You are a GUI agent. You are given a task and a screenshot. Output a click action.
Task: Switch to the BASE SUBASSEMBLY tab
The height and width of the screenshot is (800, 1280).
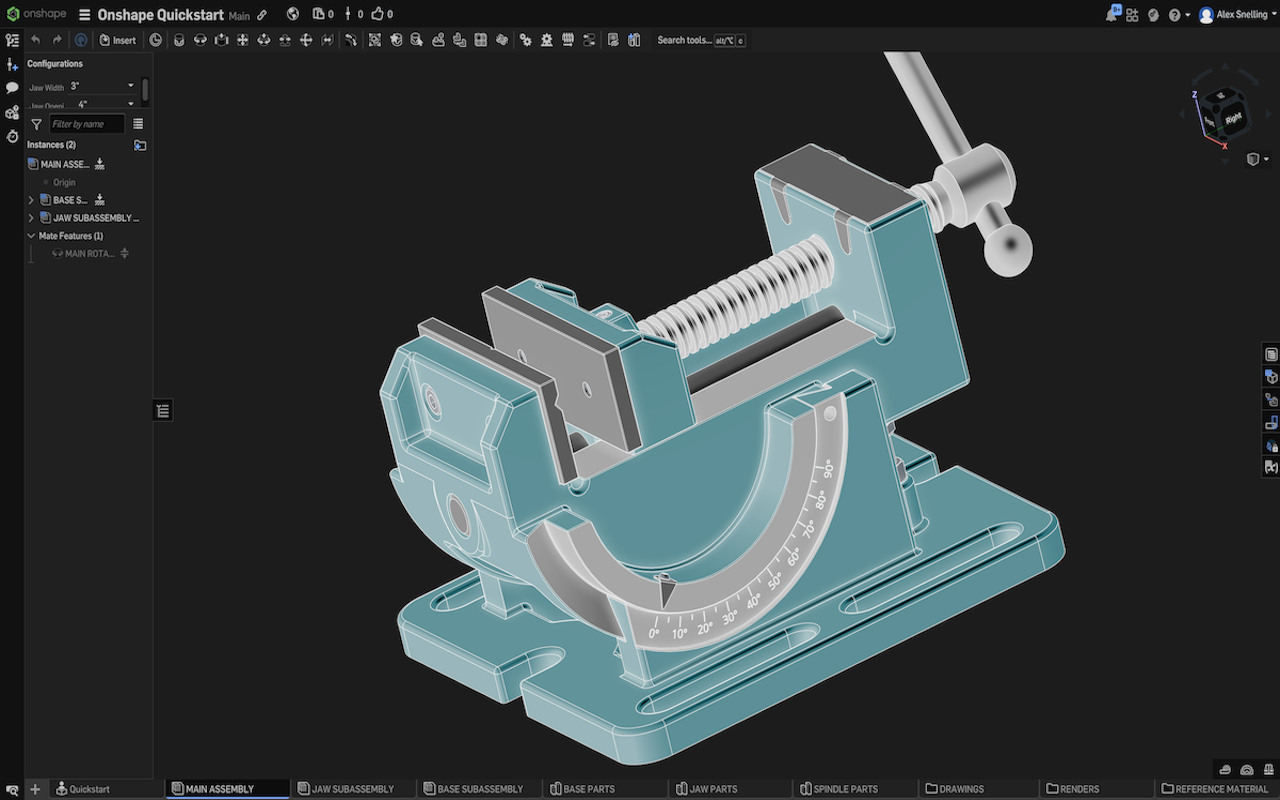pos(480,789)
